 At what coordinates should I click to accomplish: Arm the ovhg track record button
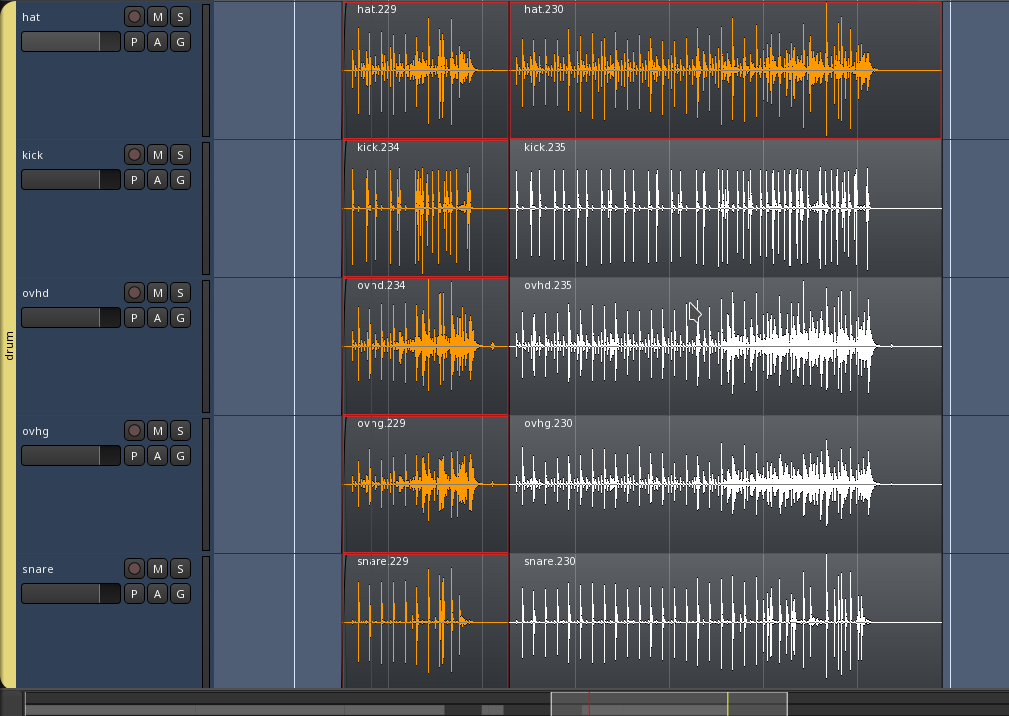134,431
